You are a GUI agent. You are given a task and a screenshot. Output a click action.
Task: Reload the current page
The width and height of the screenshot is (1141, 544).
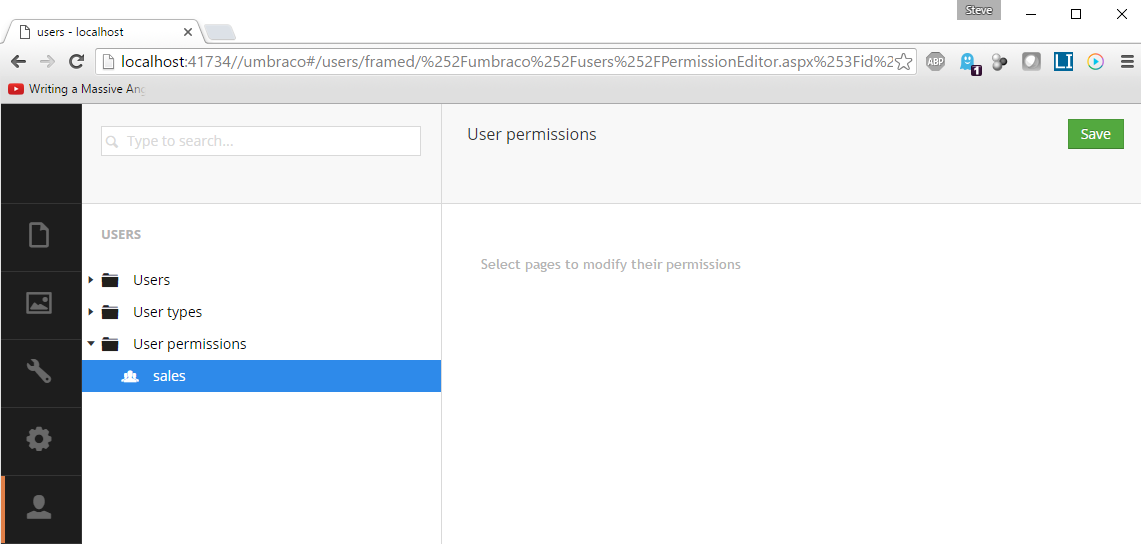(76, 62)
